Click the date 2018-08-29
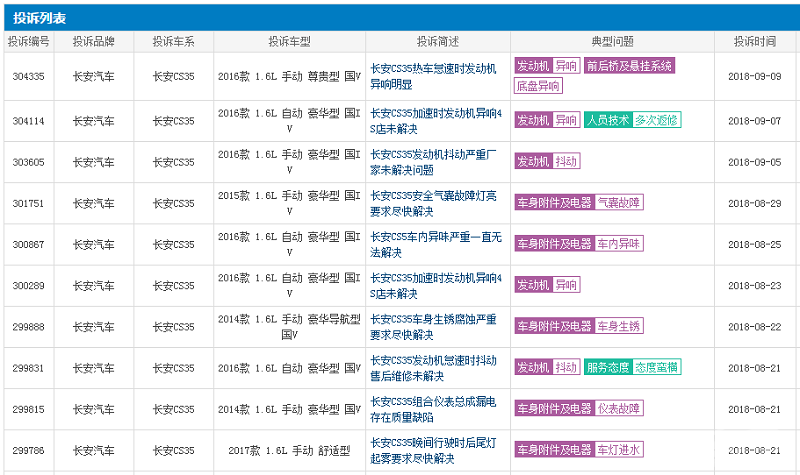 (x=755, y=204)
